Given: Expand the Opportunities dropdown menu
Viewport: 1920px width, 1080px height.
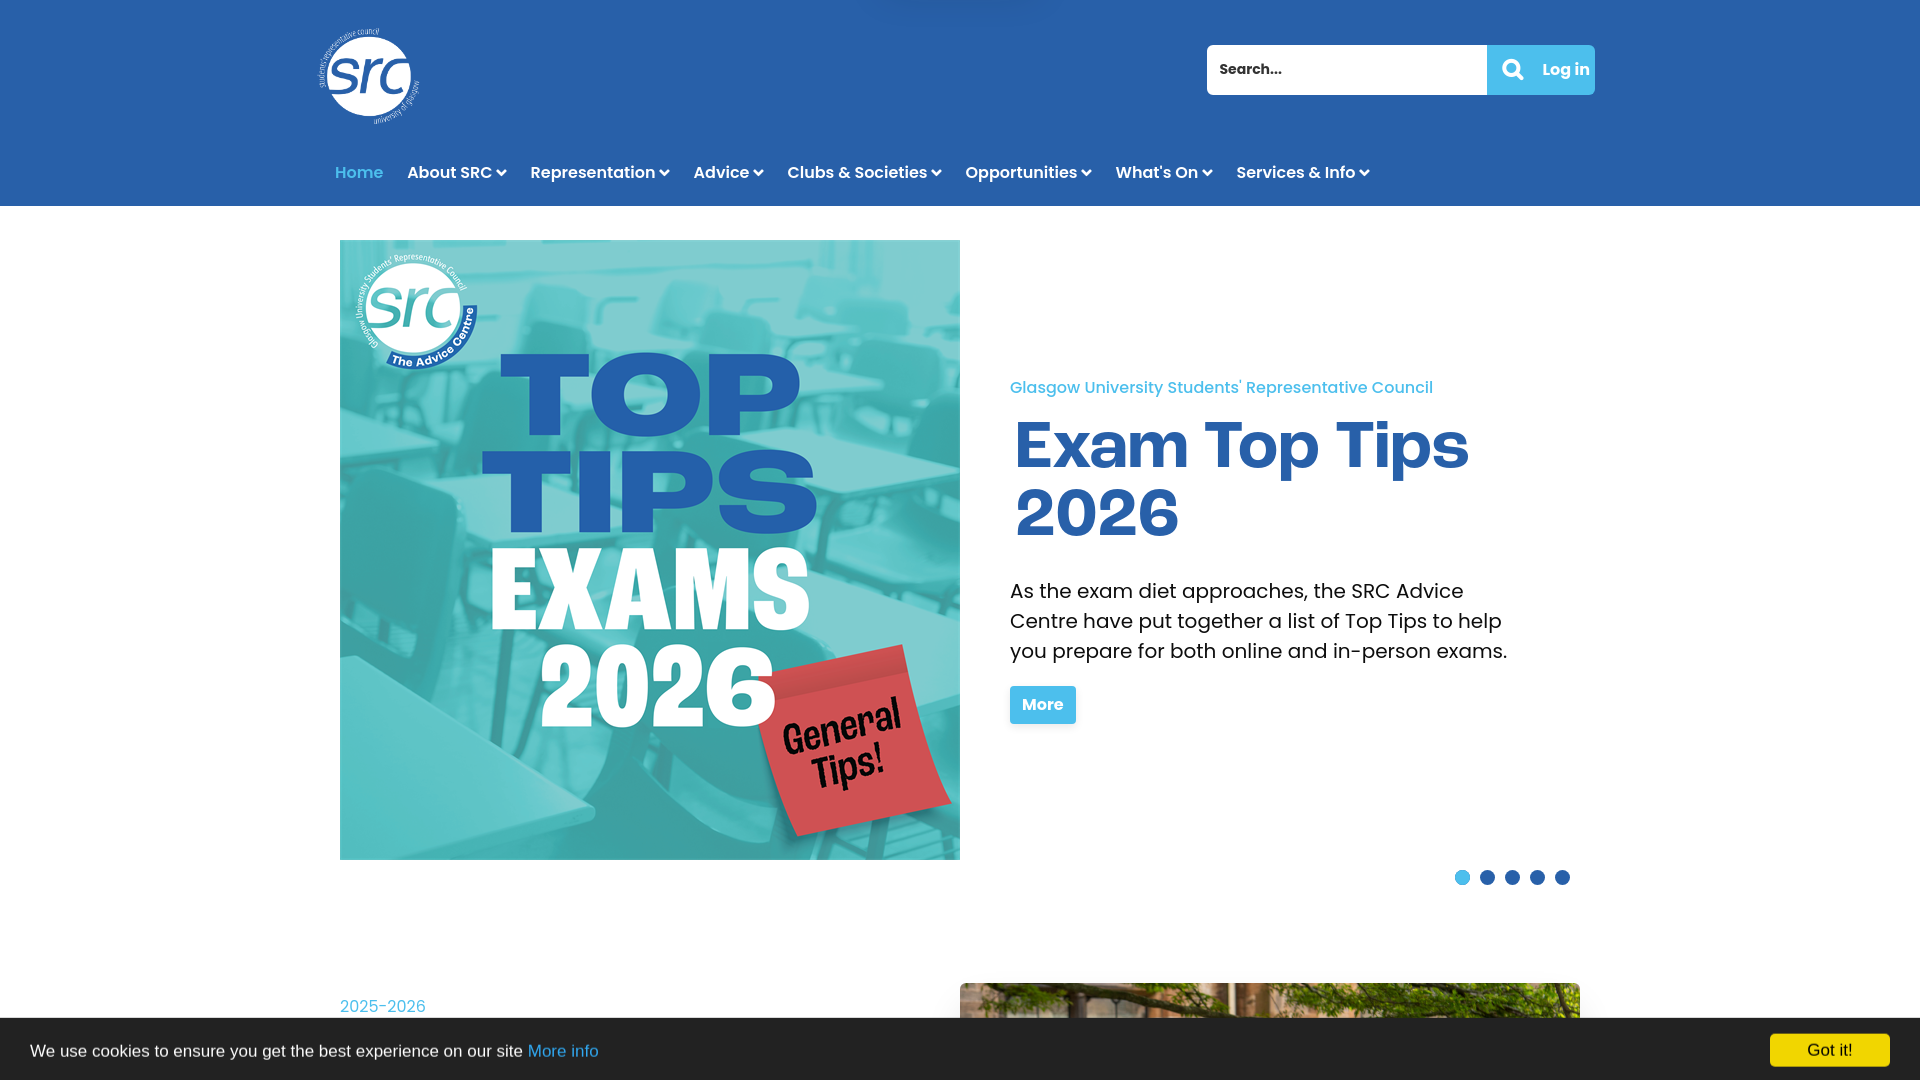Looking at the screenshot, I should pyautogui.click(x=1028, y=173).
